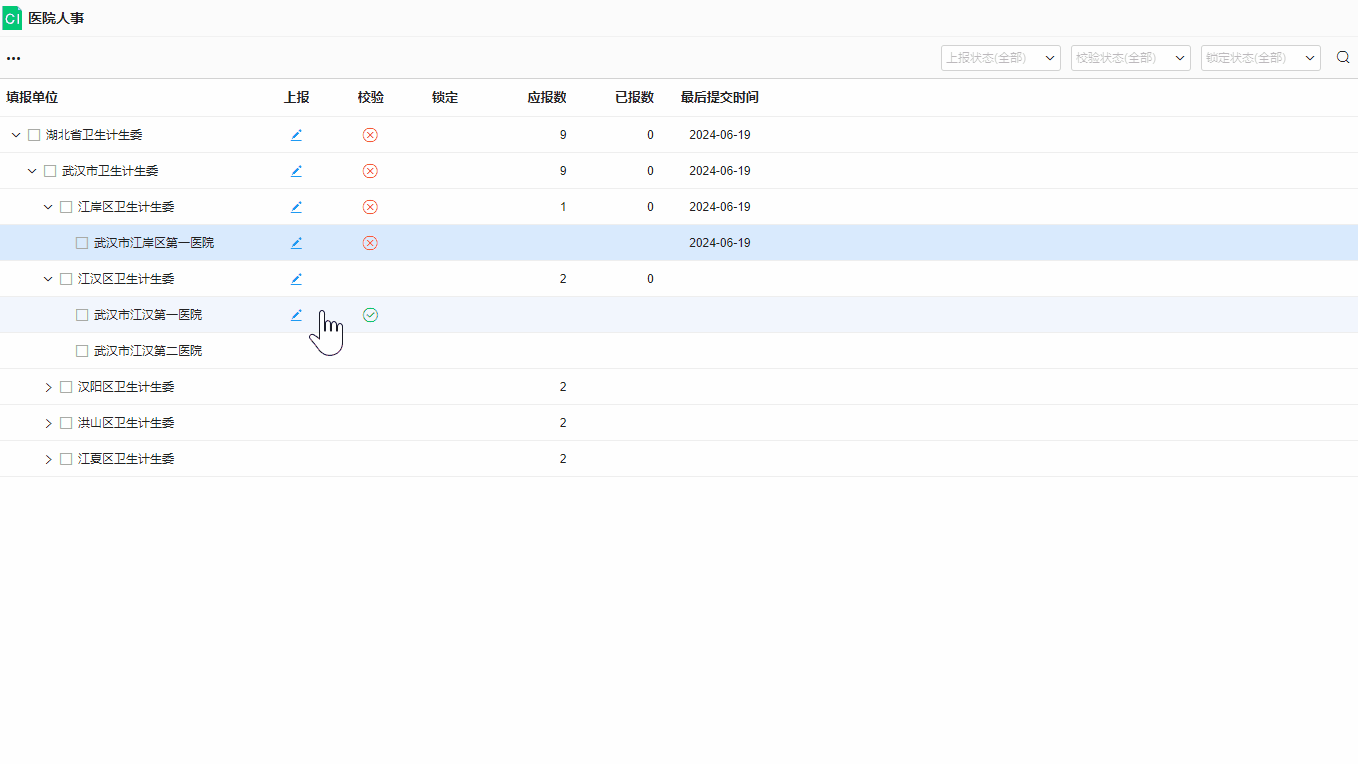Click the green app logo icon
1358x764 pixels.
pos(12,18)
